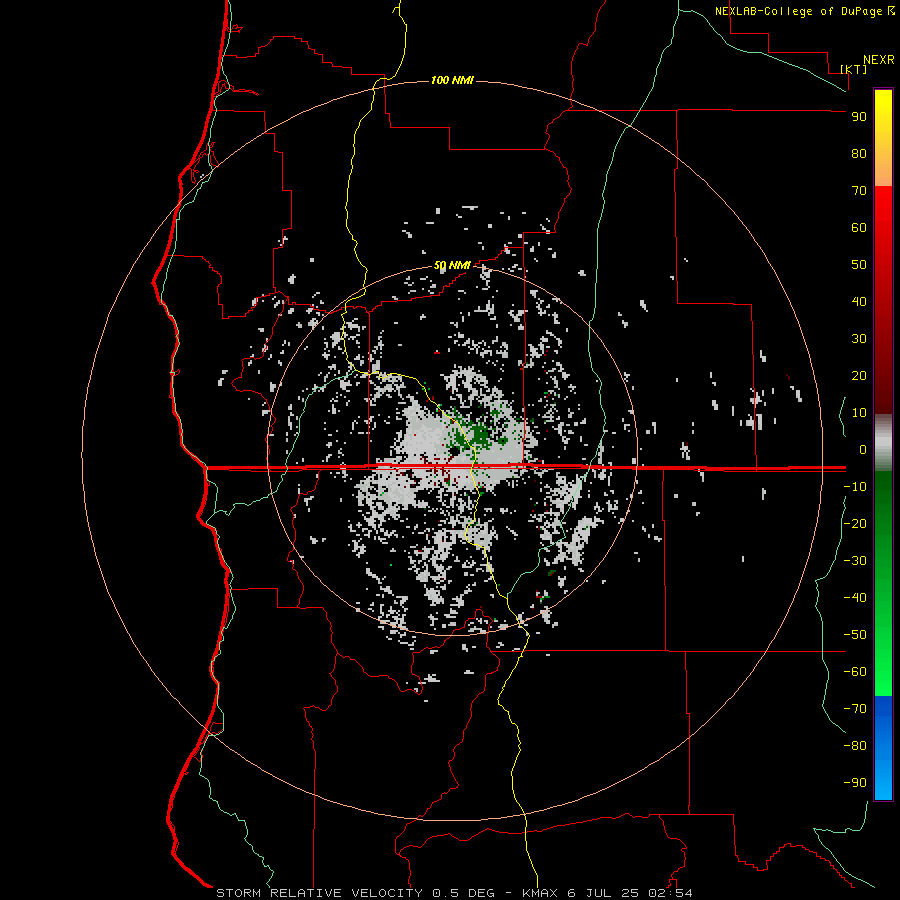Click the 80 value on velocity scale
The width and height of the screenshot is (900, 900).
[x=859, y=153]
